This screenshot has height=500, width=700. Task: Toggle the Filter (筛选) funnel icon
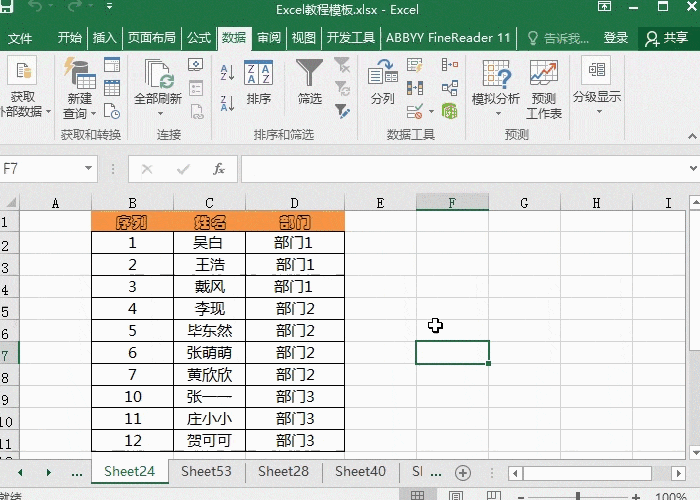[309, 73]
